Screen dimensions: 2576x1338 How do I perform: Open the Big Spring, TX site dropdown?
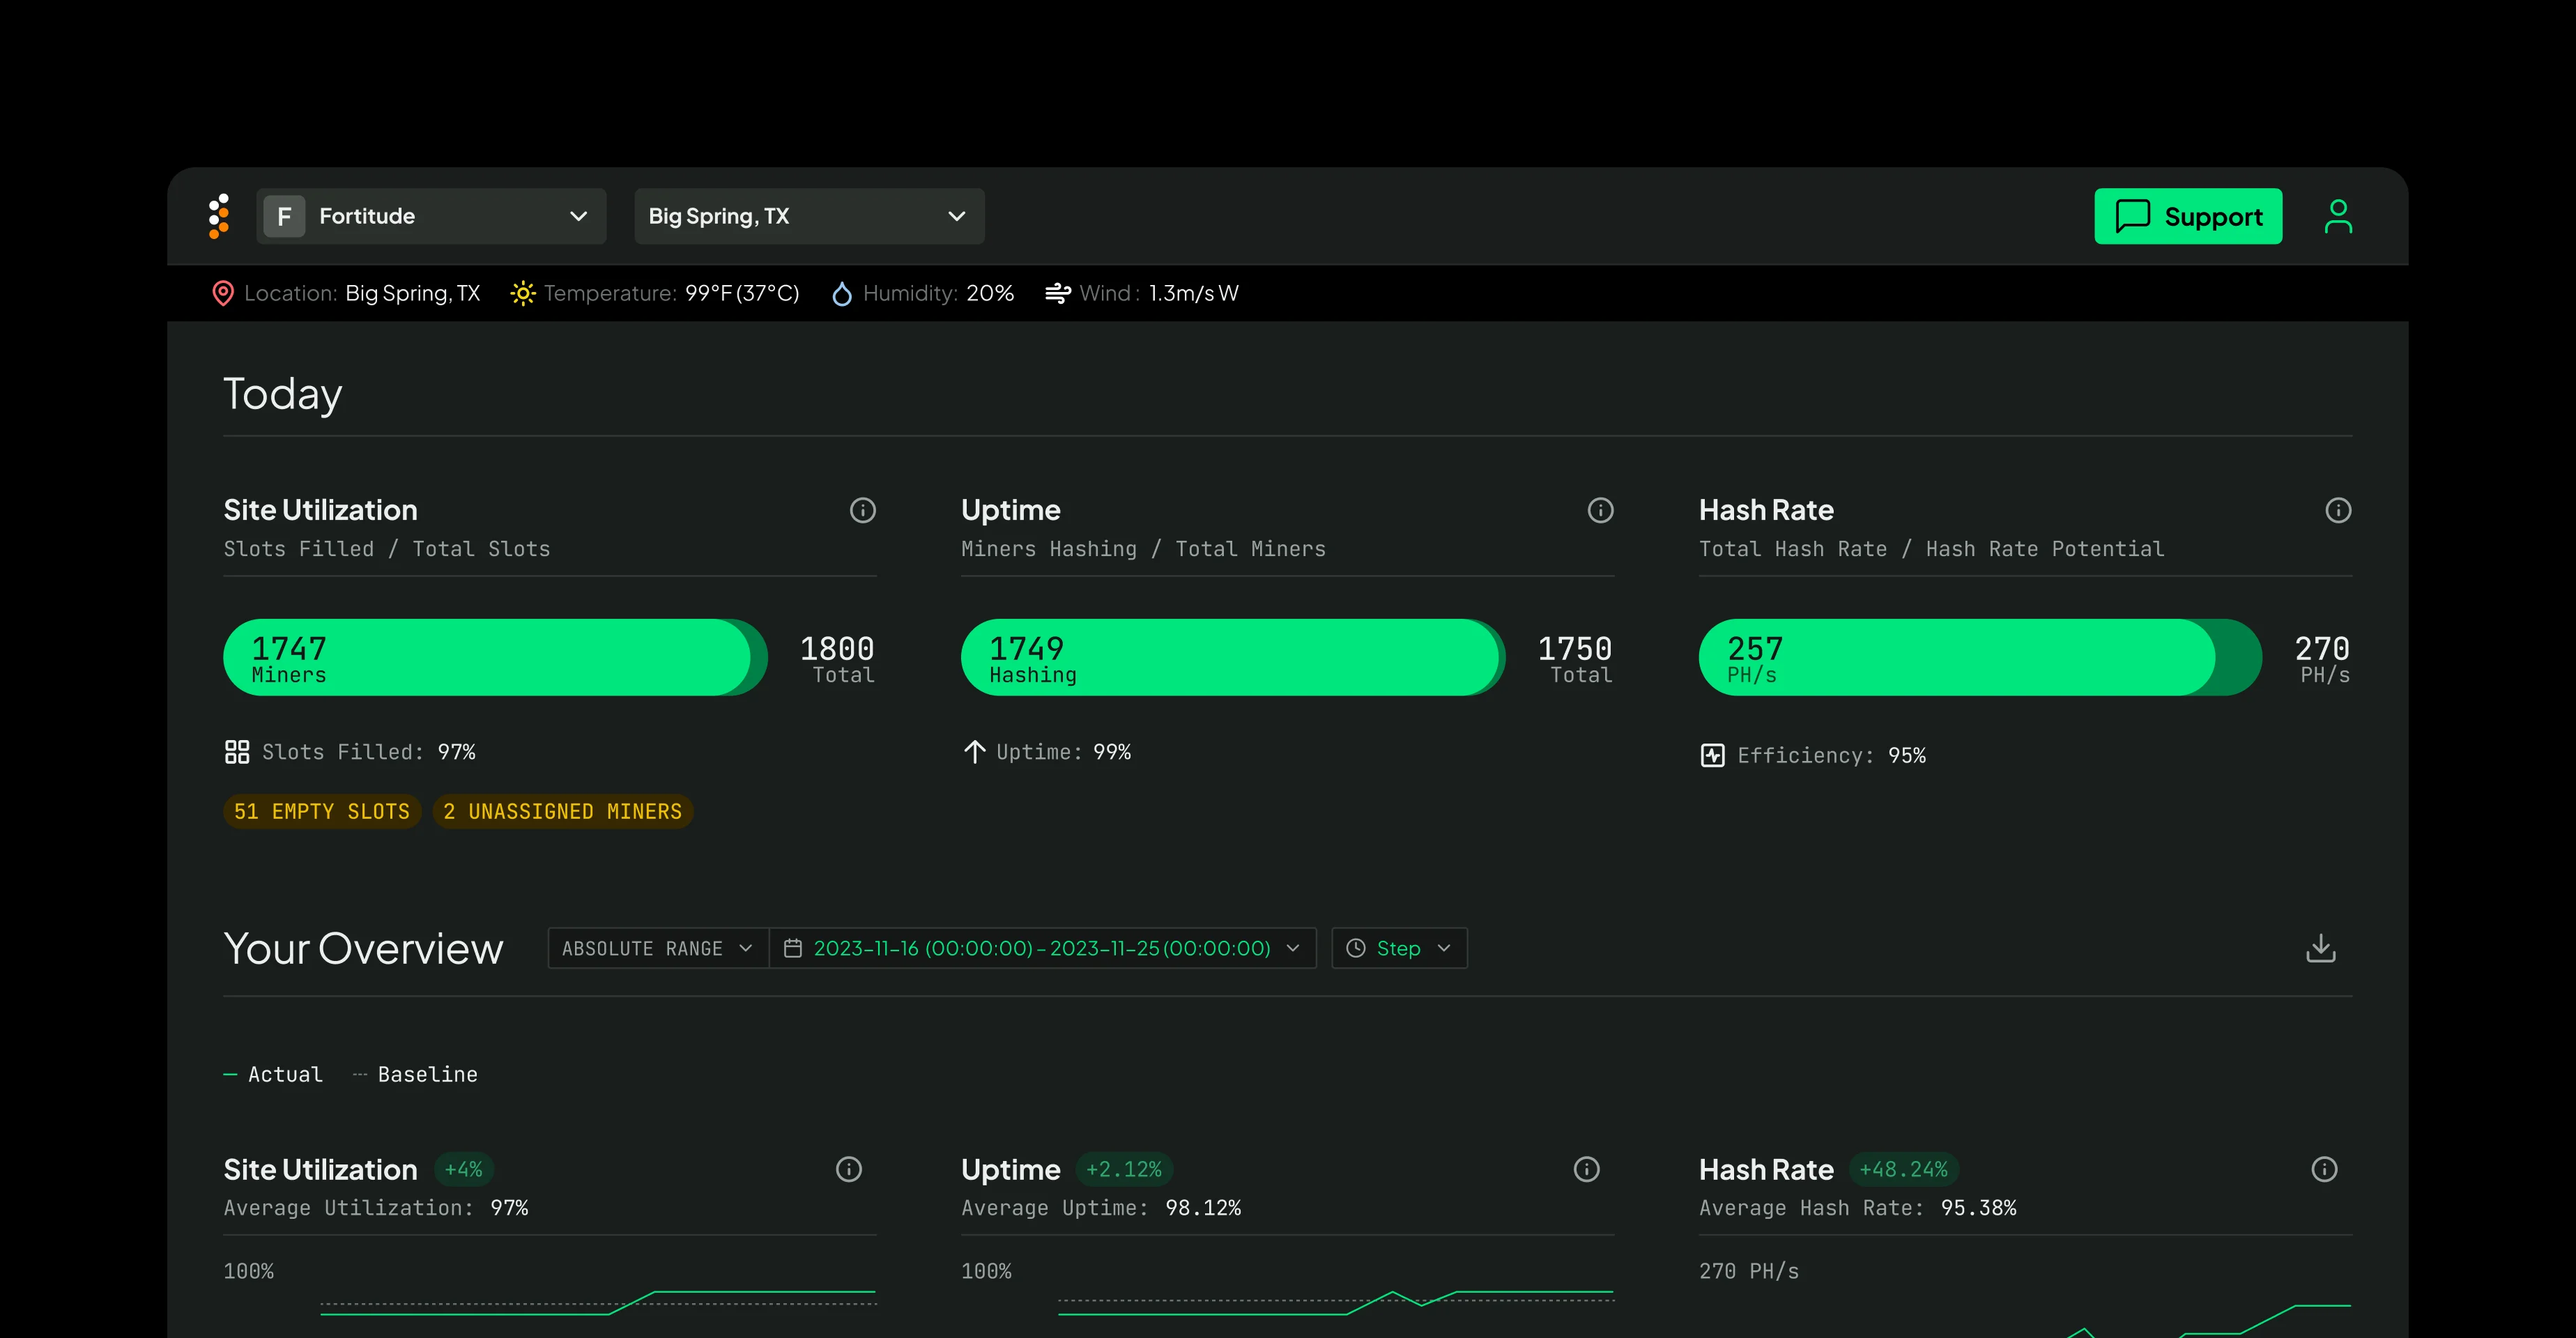[x=808, y=216]
